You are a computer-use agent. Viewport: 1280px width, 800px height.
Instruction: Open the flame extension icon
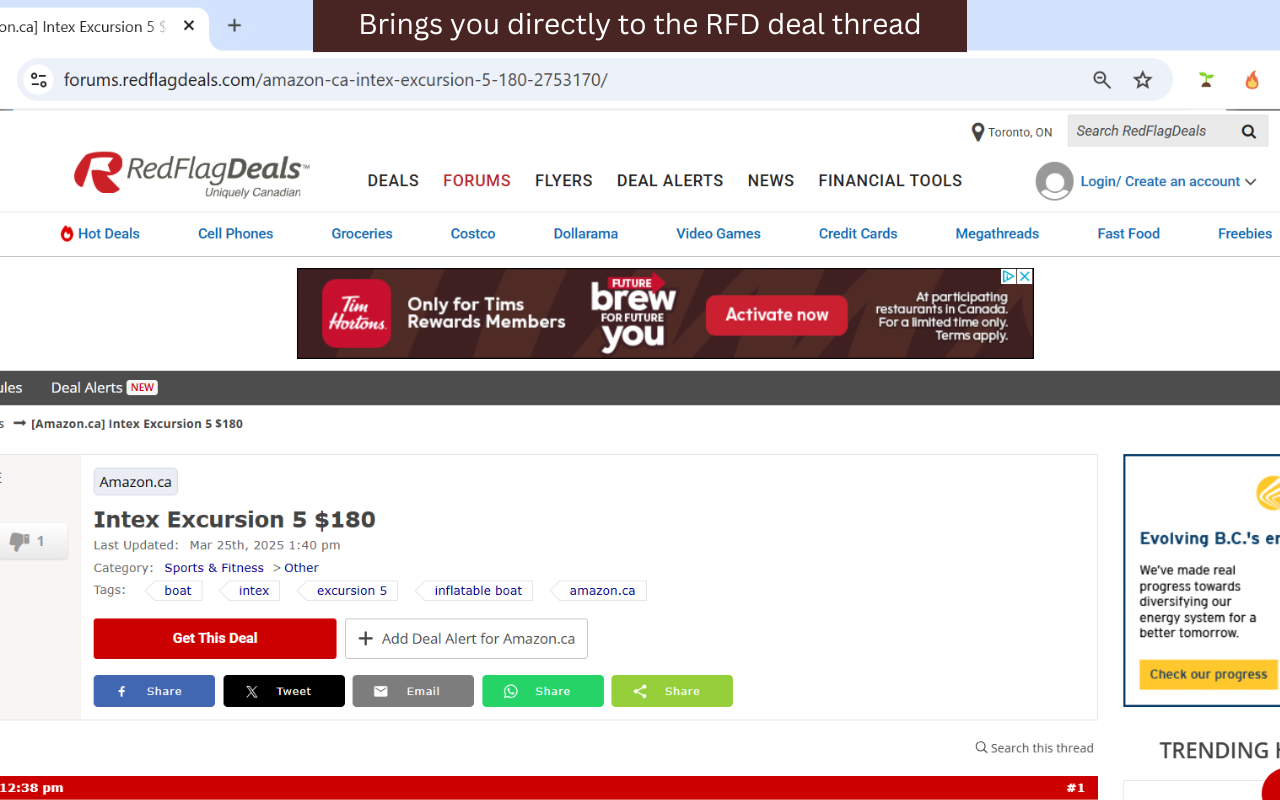point(1252,80)
